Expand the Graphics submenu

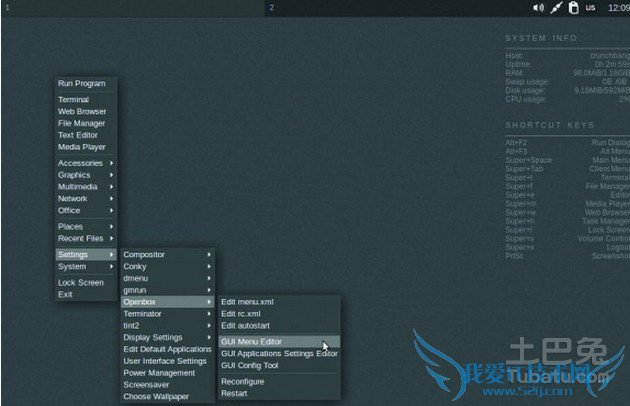click(86, 175)
